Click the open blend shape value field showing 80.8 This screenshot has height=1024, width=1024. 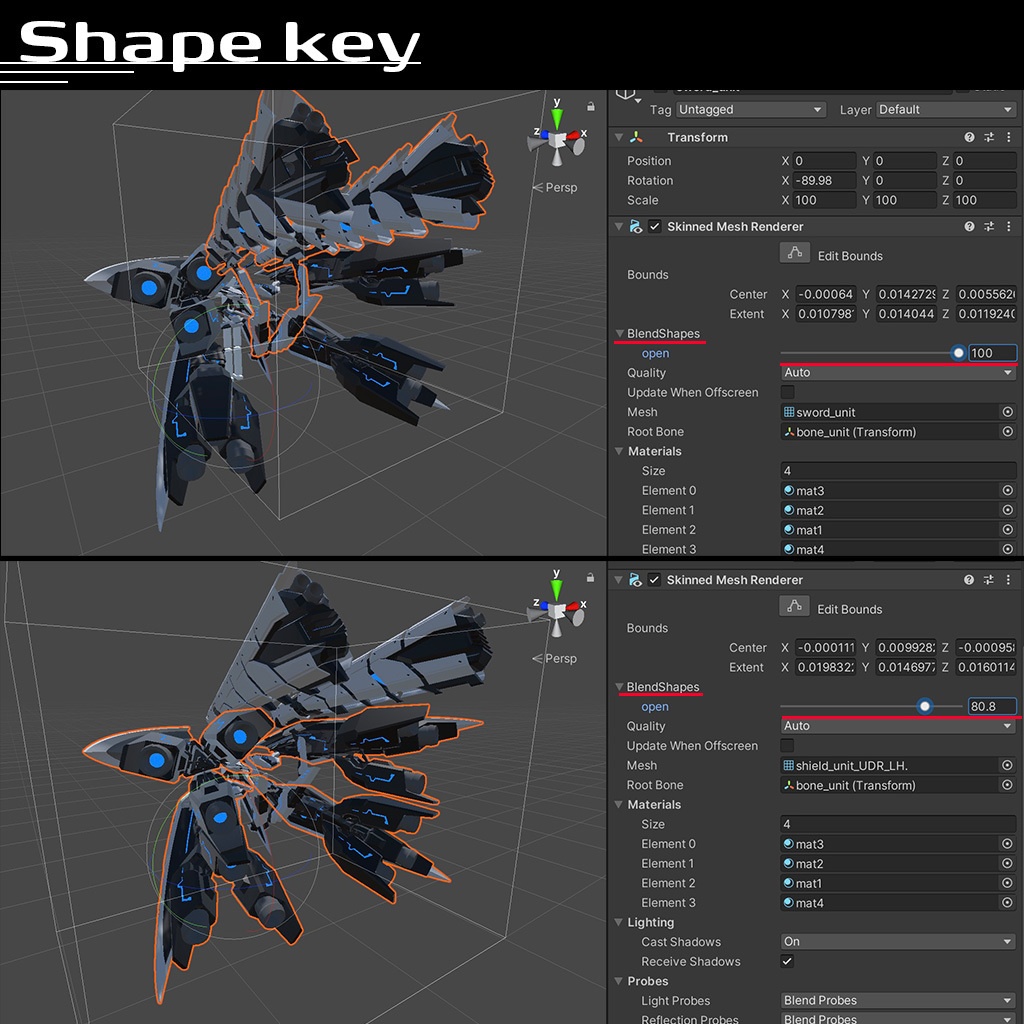pos(992,706)
